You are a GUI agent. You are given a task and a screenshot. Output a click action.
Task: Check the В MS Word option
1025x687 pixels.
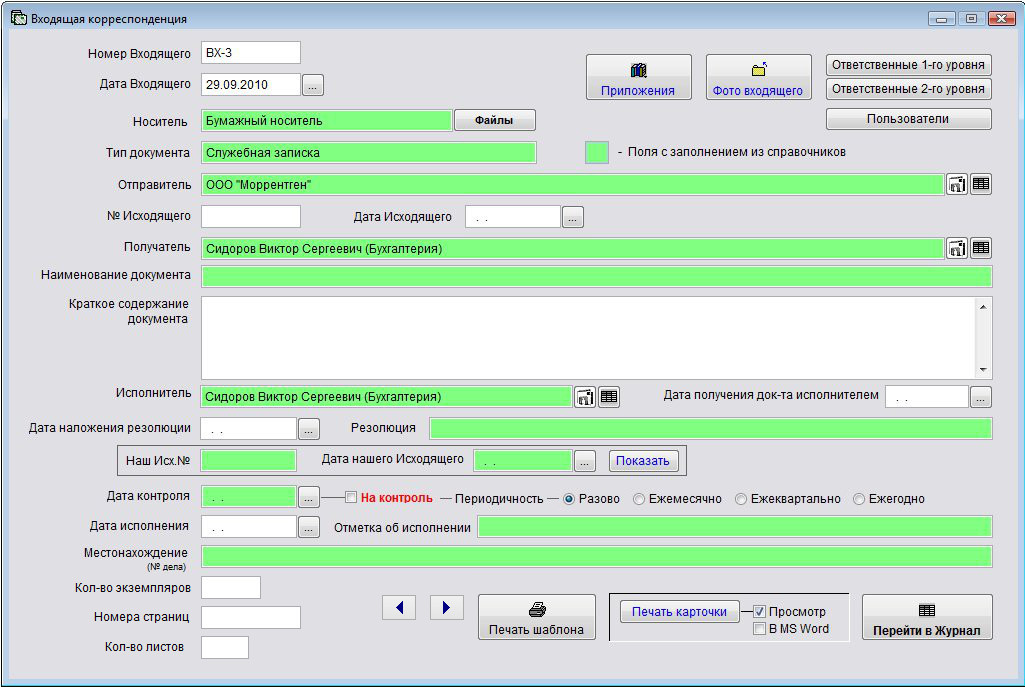pos(760,629)
